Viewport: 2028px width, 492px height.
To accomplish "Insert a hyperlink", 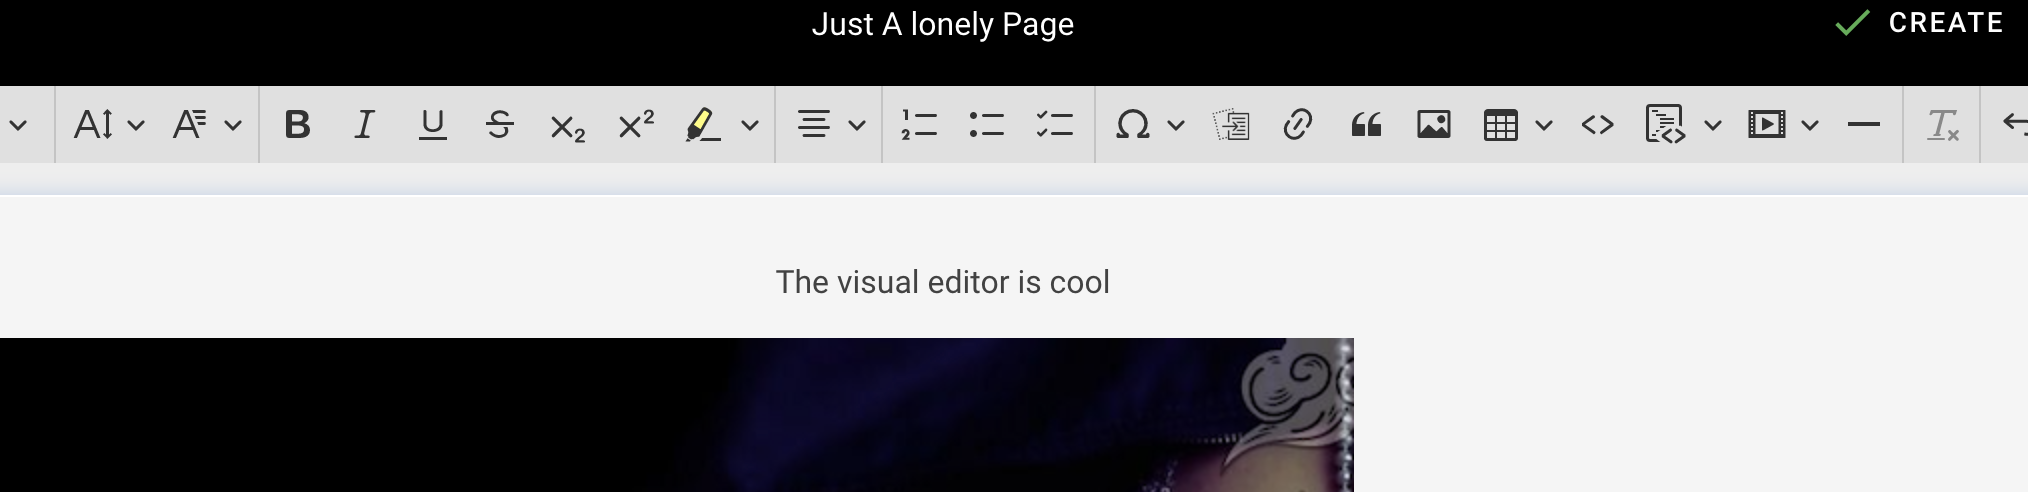I will (1298, 125).
